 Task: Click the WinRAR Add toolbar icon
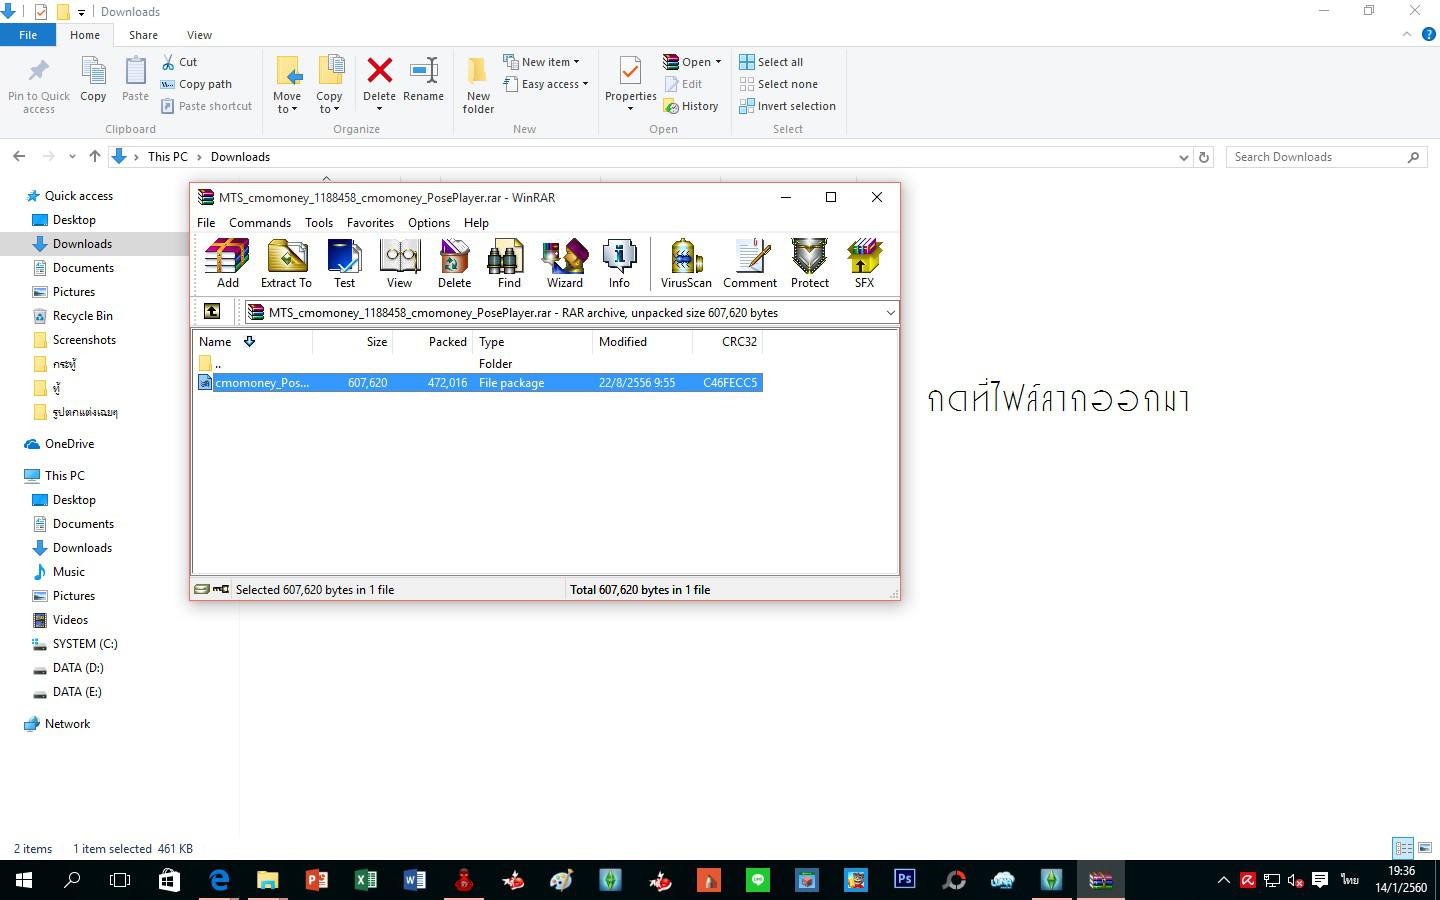[x=227, y=263]
